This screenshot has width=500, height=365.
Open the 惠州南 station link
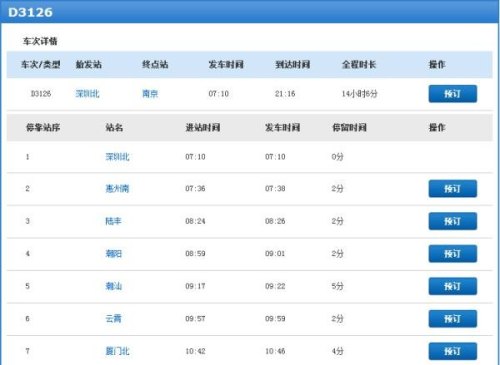pyautogui.click(x=117, y=189)
